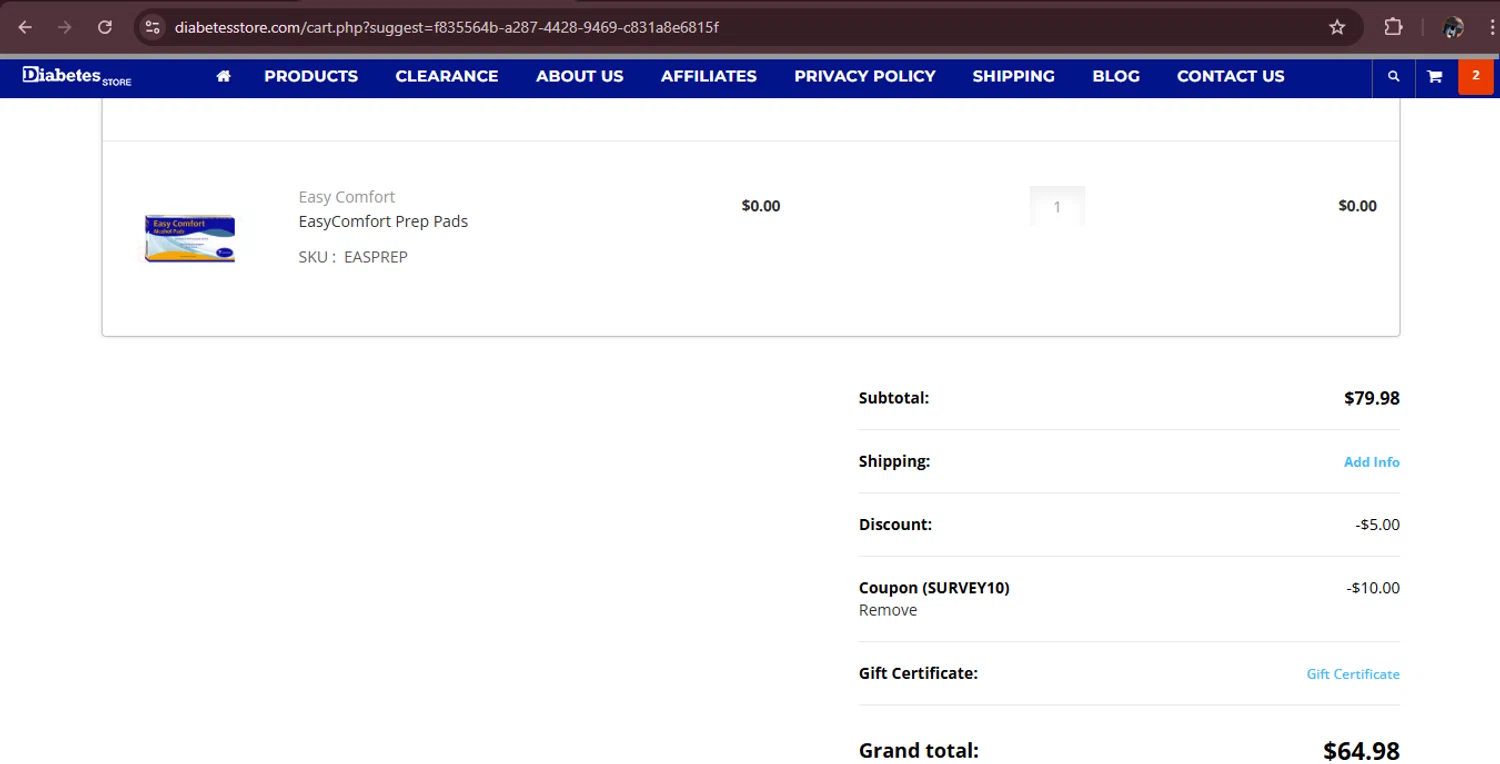Click the SKU : EASPREP text

(353, 257)
